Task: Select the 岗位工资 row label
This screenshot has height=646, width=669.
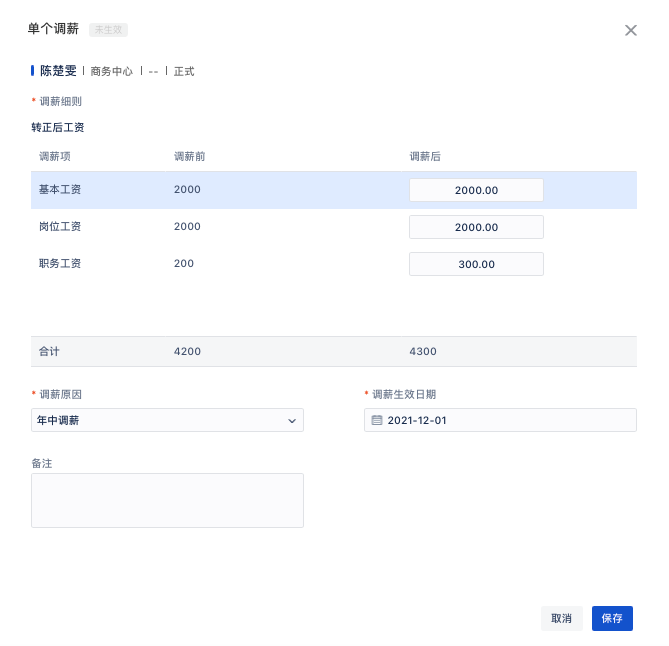Action: (60, 227)
